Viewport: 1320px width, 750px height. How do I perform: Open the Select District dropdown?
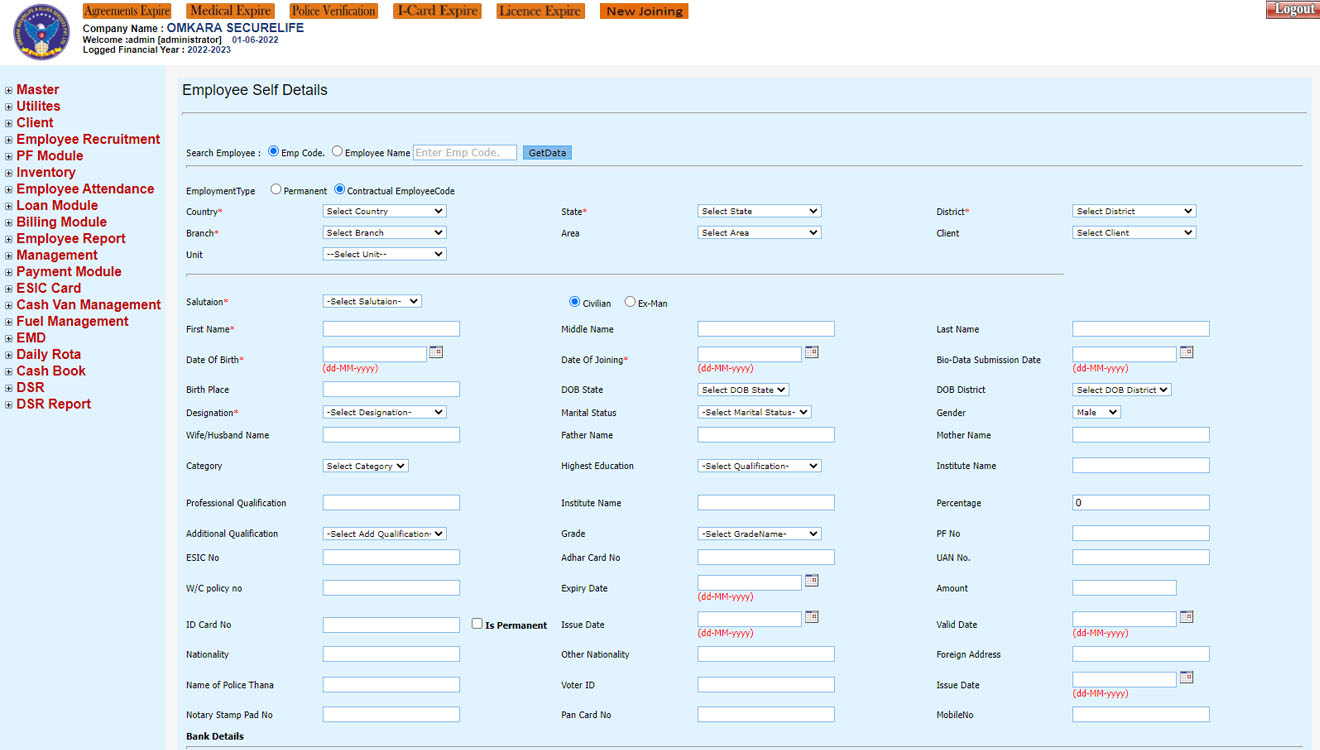pos(1134,211)
